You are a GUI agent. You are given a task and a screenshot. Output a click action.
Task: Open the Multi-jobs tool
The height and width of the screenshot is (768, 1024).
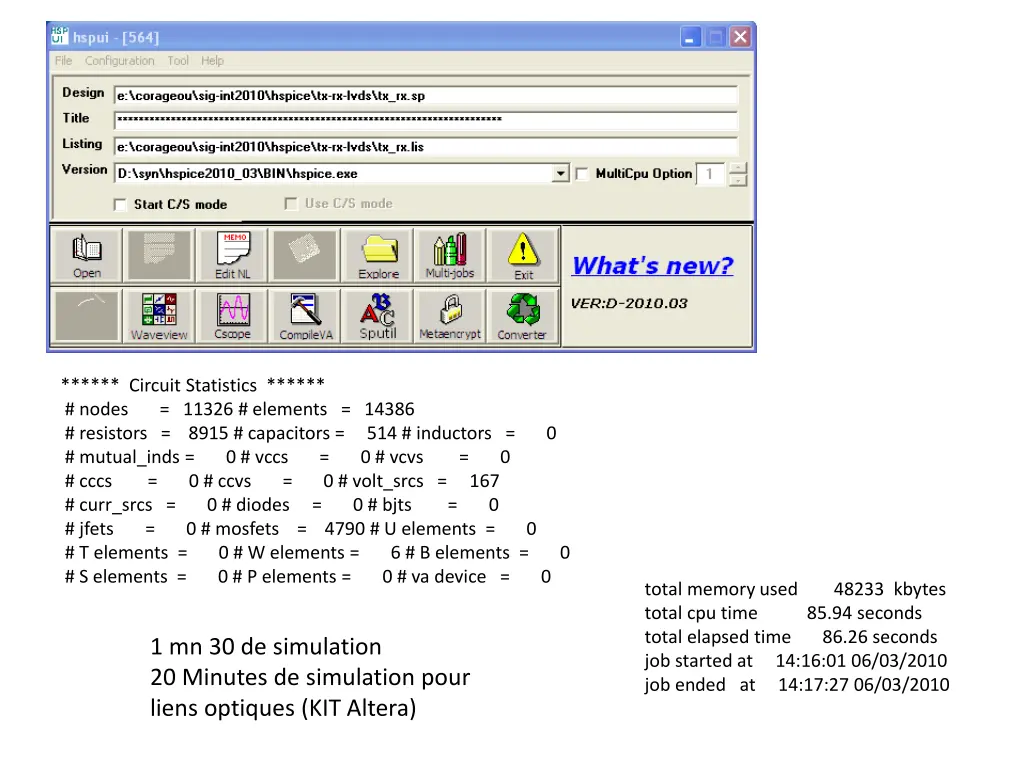tap(450, 255)
